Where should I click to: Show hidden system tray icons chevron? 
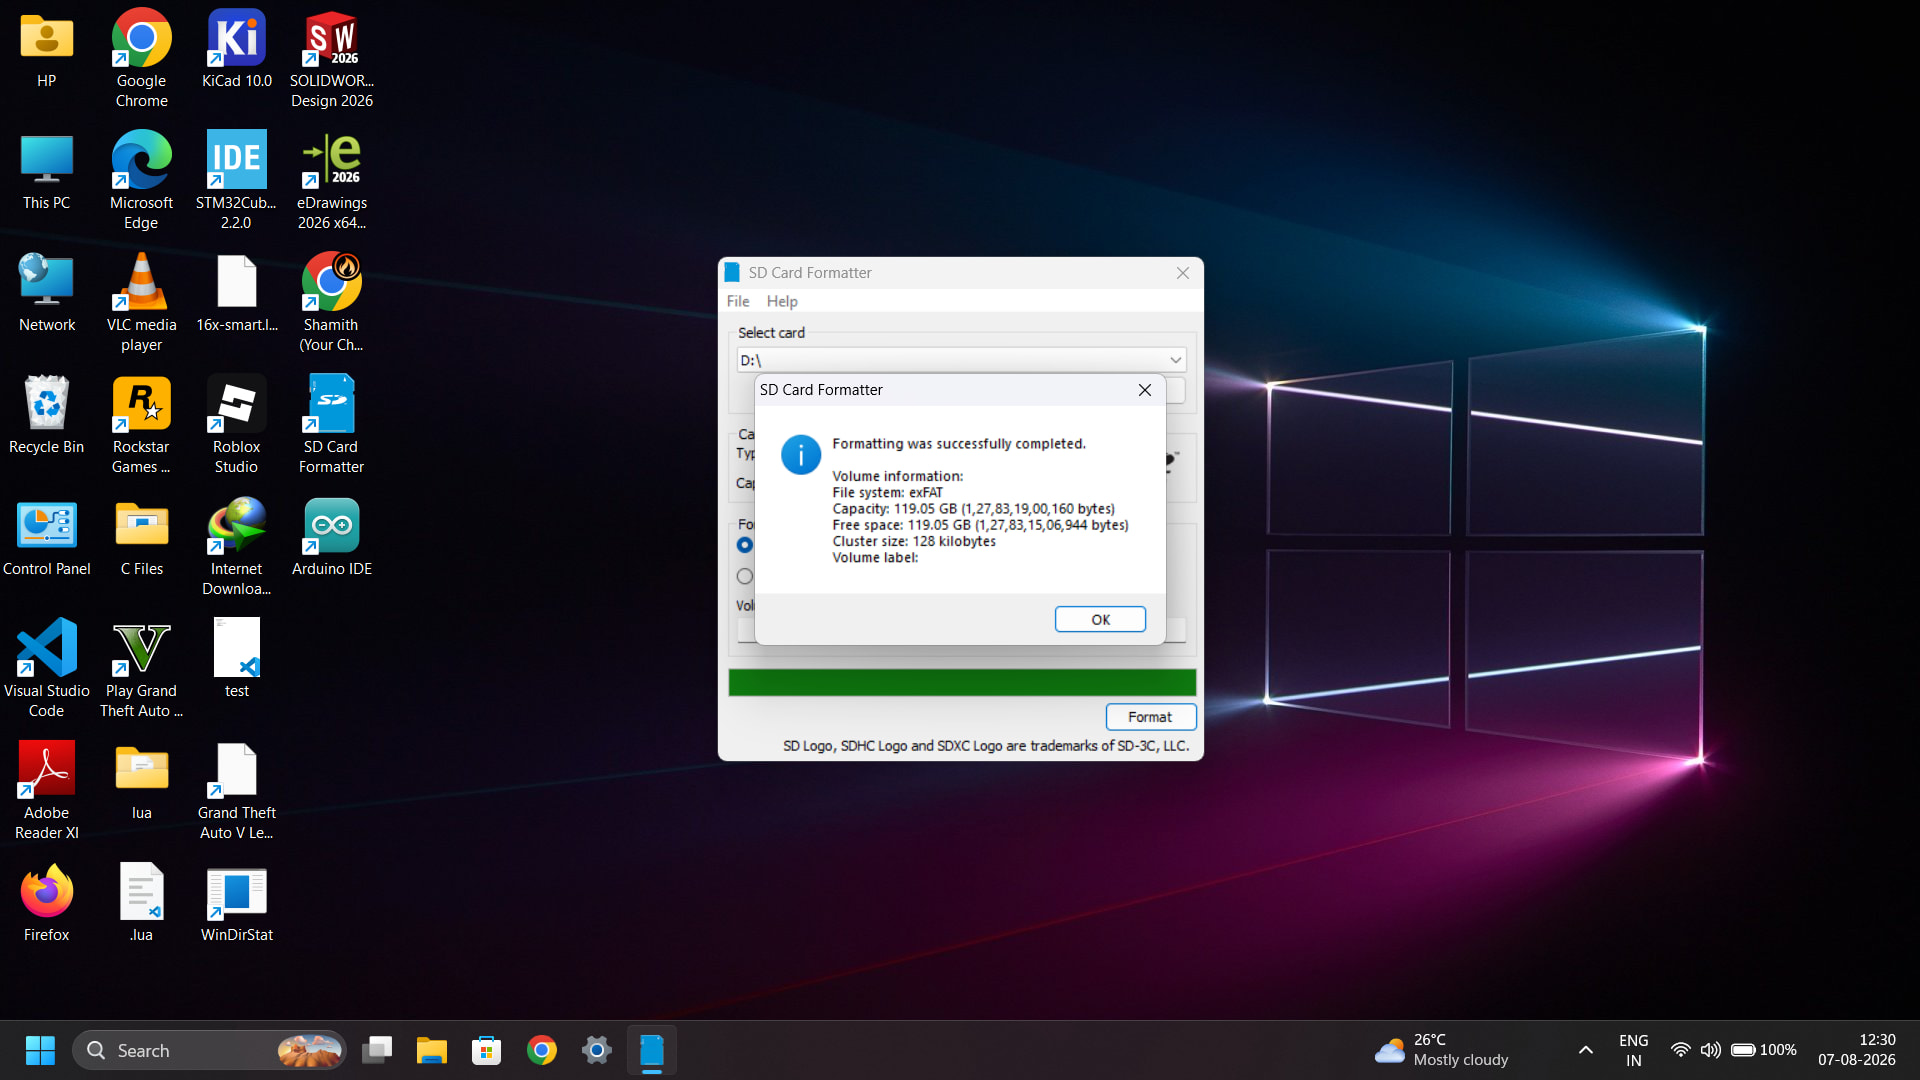tap(1586, 1050)
